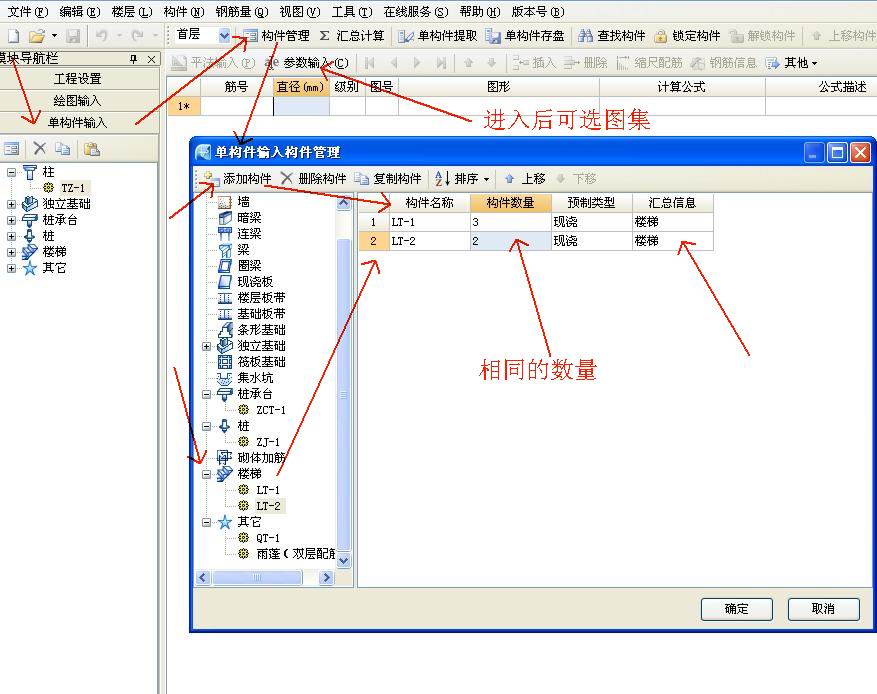
Task: Click 单构件提取 toolbar item
Action: (437, 36)
